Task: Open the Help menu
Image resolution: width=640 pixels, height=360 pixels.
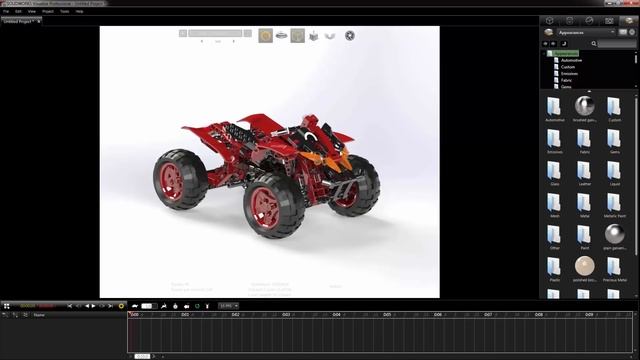Action: (79, 11)
